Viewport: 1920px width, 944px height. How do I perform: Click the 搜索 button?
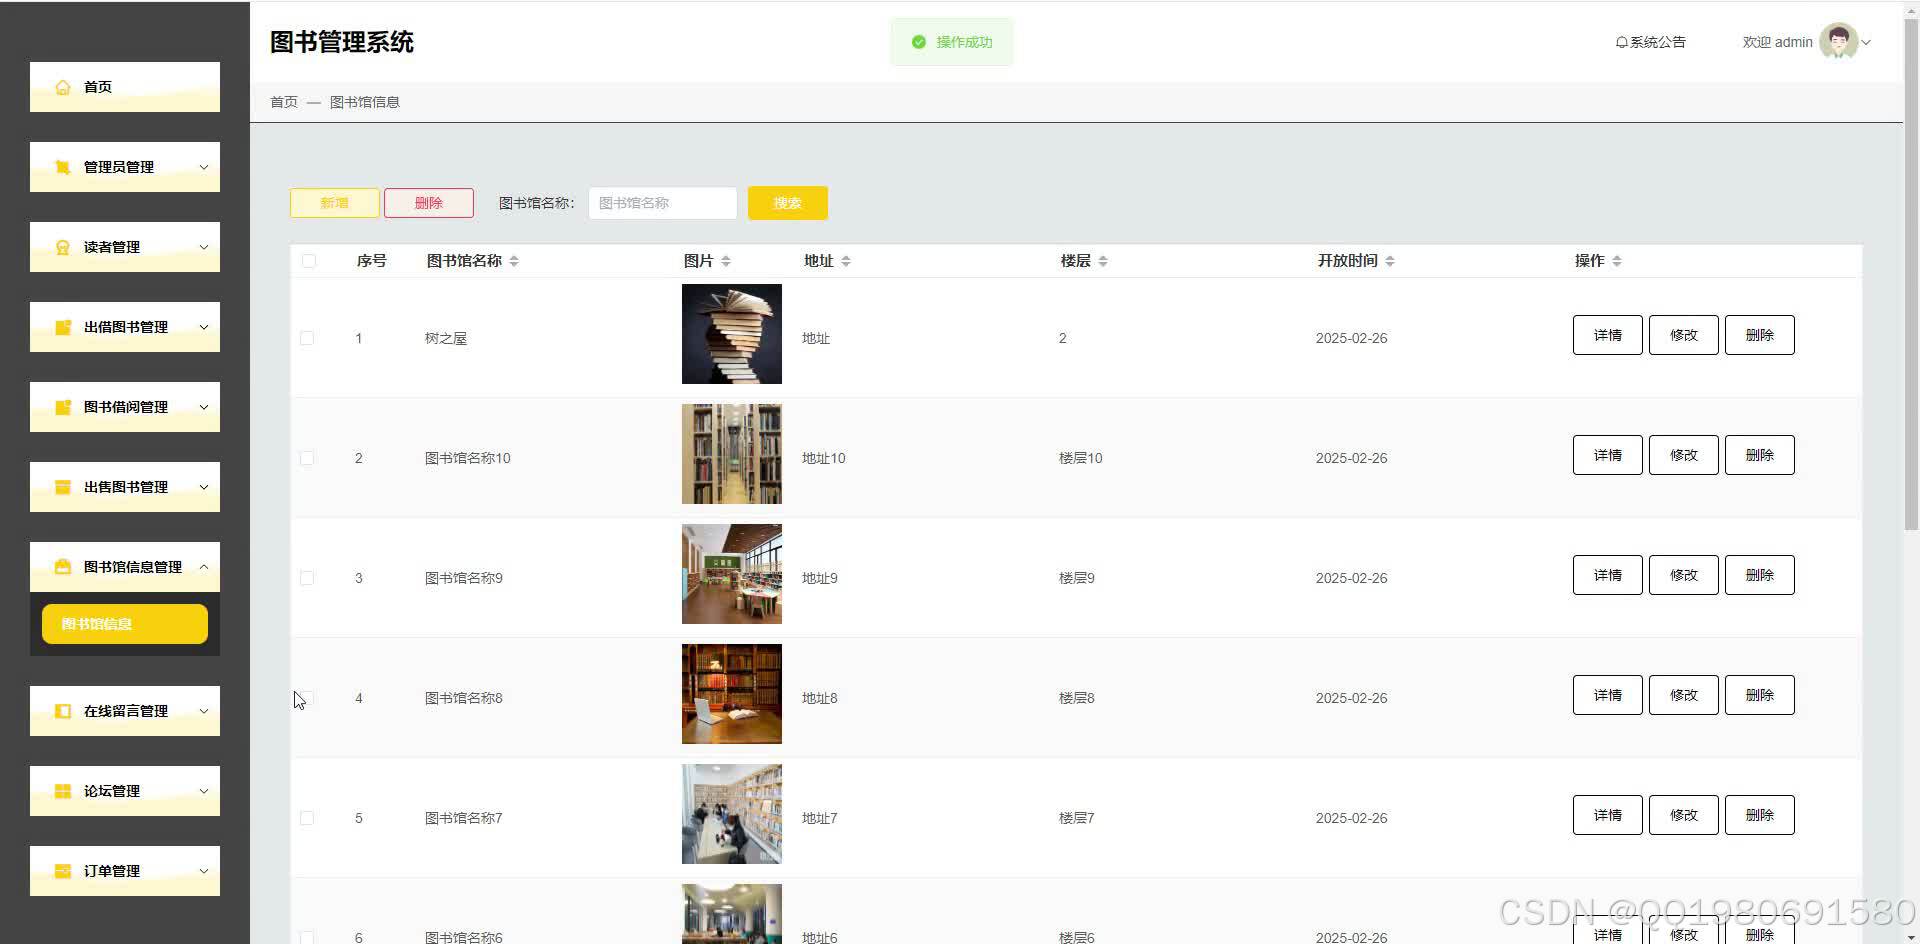pyautogui.click(x=788, y=203)
